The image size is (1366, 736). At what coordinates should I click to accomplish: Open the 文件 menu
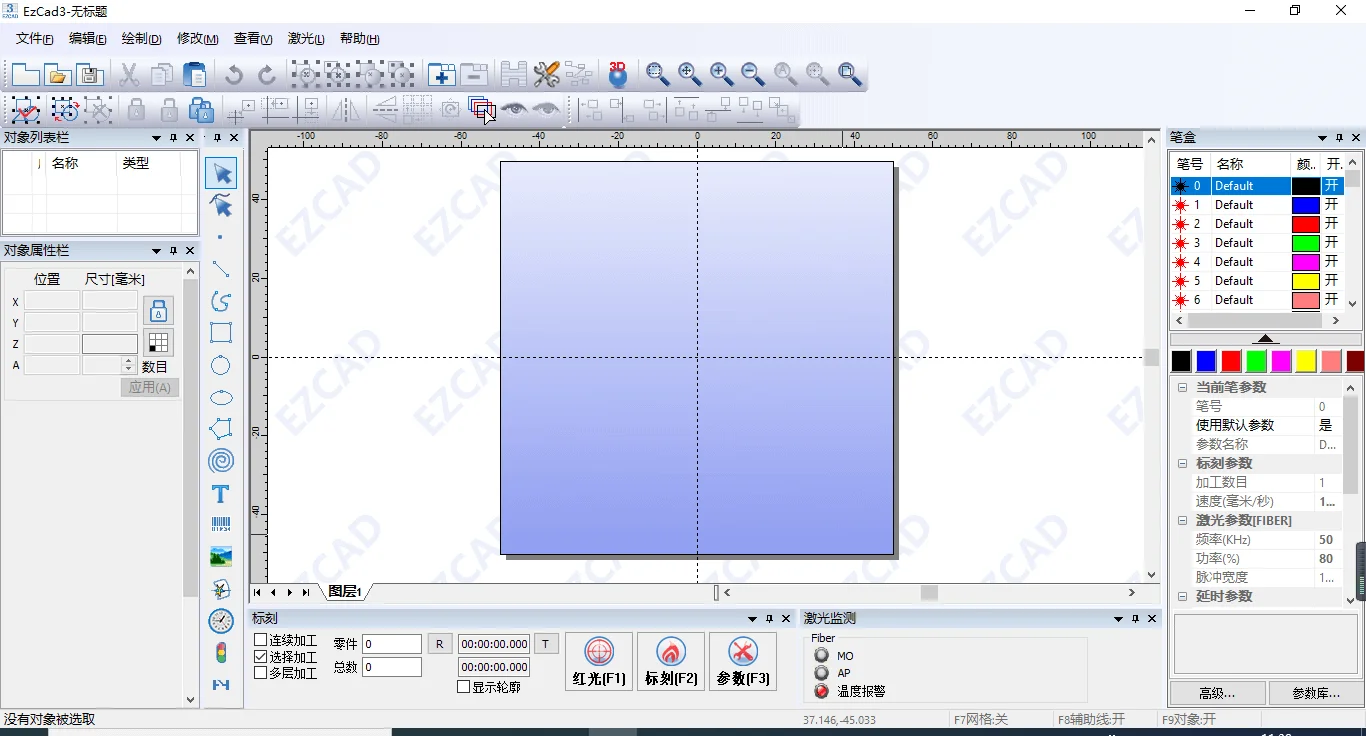point(35,39)
